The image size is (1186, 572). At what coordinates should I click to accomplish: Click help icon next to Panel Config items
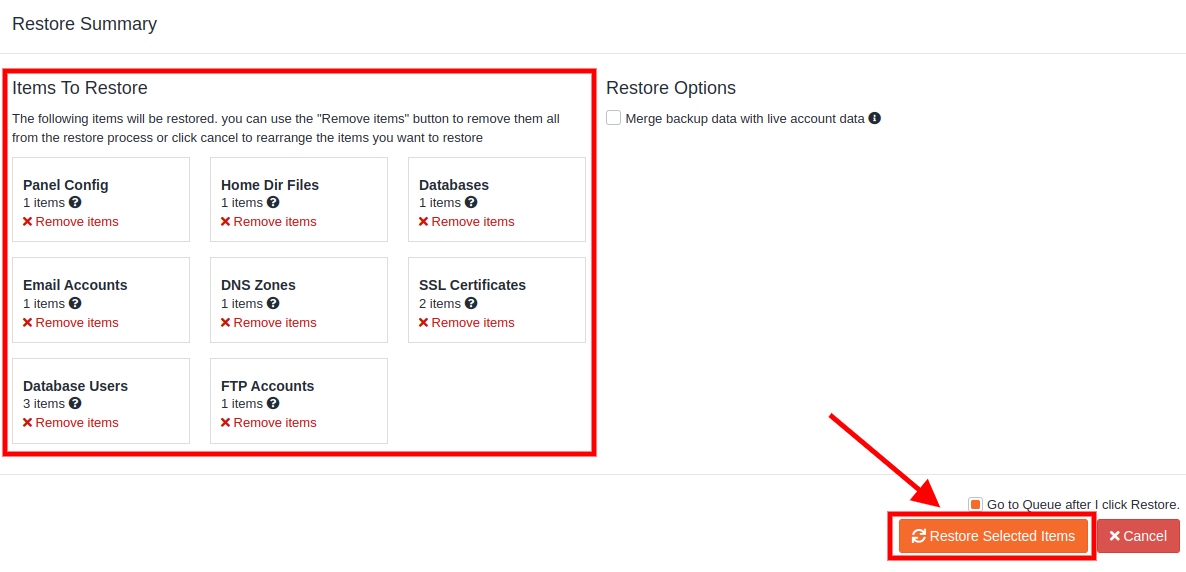pyautogui.click(x=75, y=203)
